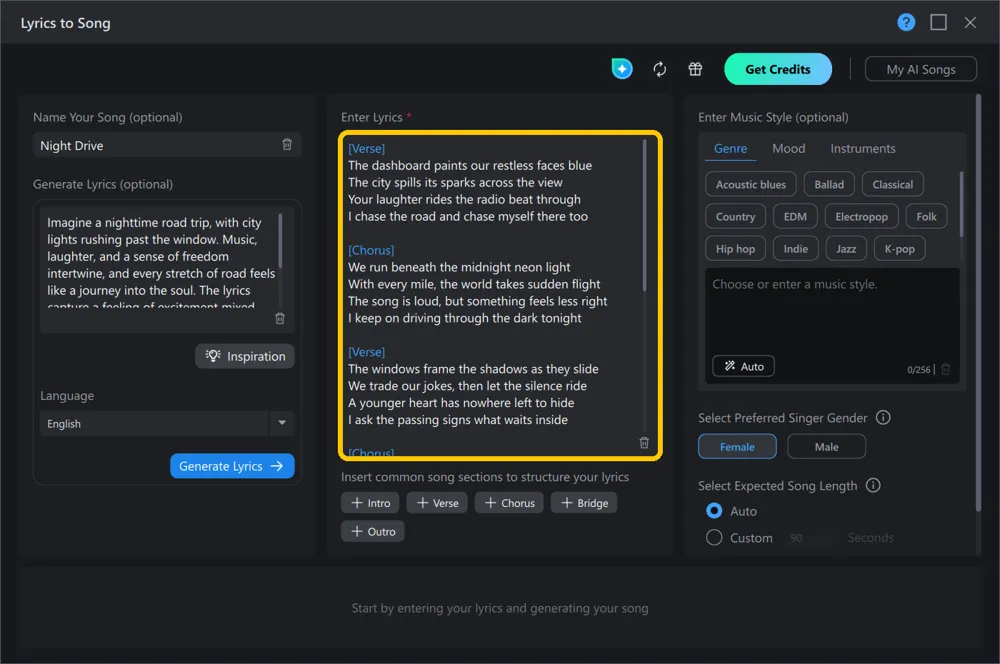Open the English language combo box
This screenshot has width=1000, height=664.
(167, 424)
